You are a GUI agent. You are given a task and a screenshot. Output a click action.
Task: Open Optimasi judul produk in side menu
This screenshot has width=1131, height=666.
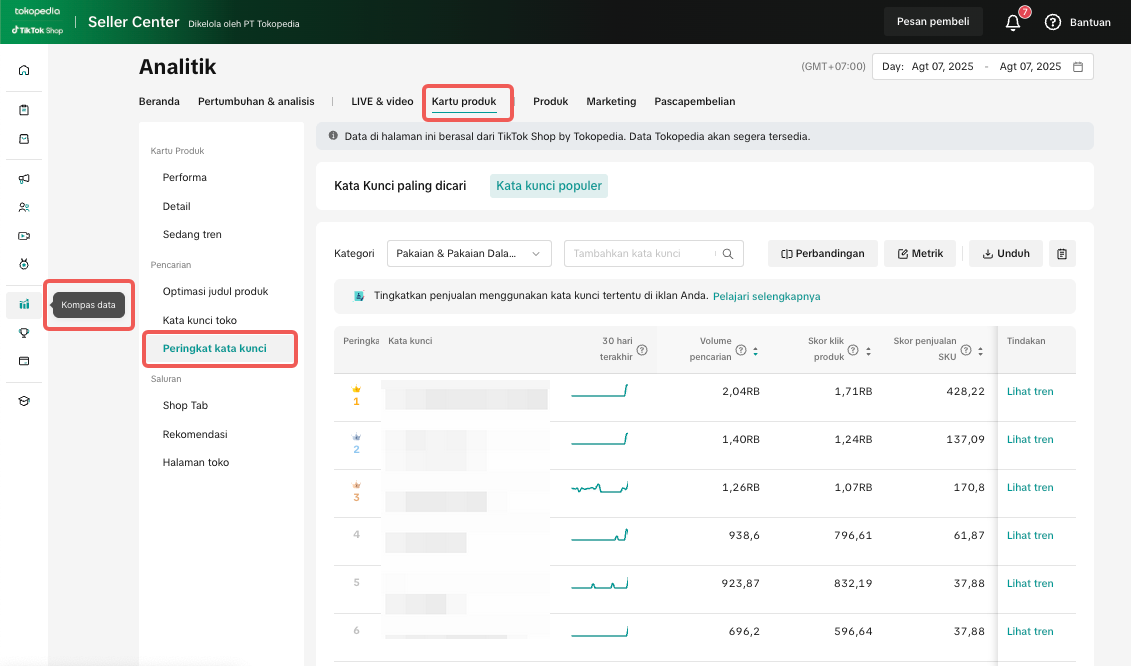(x=215, y=291)
